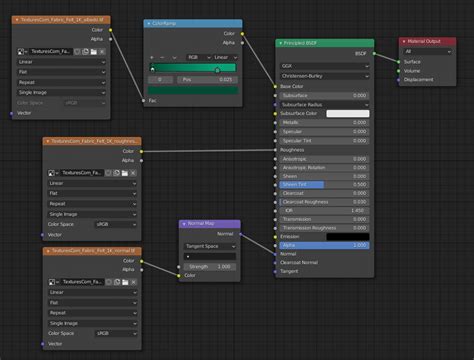The image size is (474, 360).
Task: Select the right color stop handle on the ColorRamp
Action: click(217, 70)
